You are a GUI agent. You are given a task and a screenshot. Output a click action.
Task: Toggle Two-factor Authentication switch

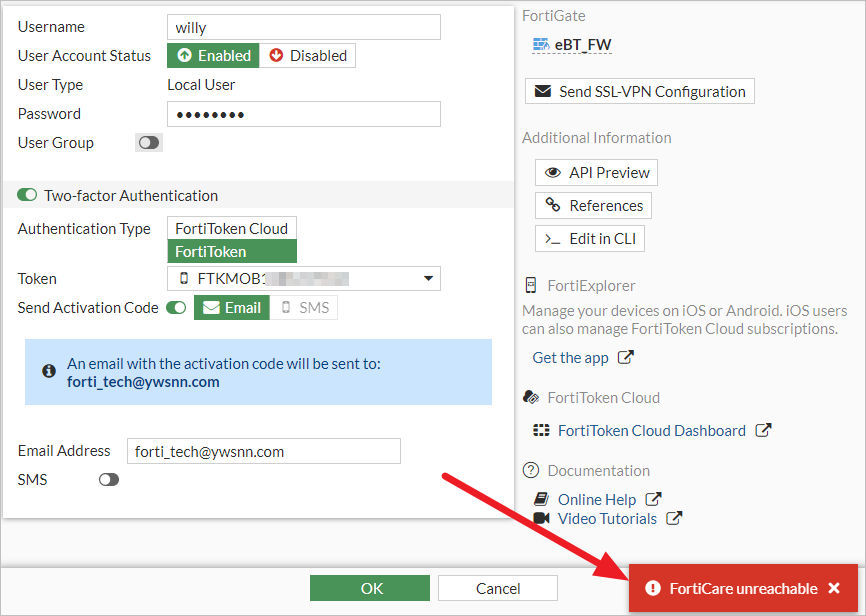tap(27, 195)
